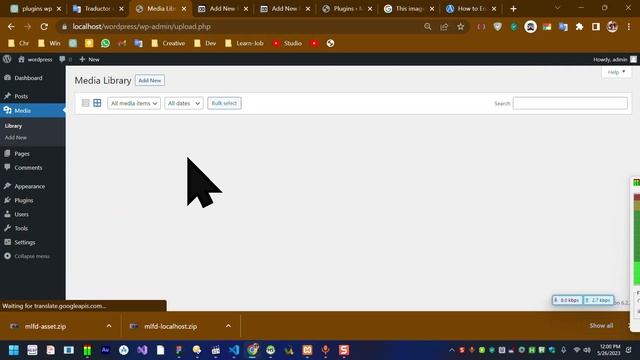This screenshot has width=640, height=360.
Task: Open the mlfd-localhost.zip download
Action: coord(171,327)
